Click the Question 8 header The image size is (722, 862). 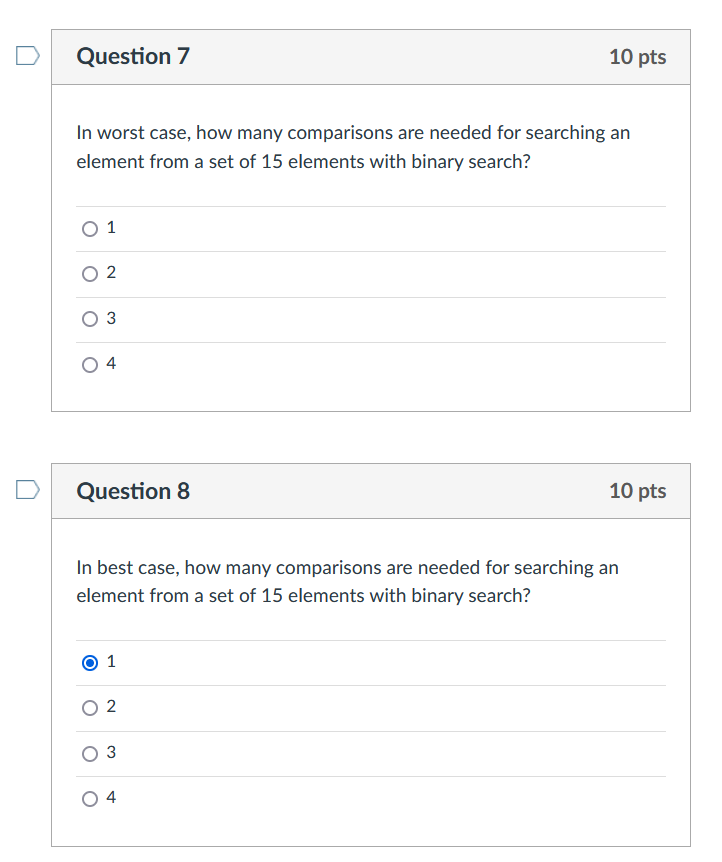[132, 491]
